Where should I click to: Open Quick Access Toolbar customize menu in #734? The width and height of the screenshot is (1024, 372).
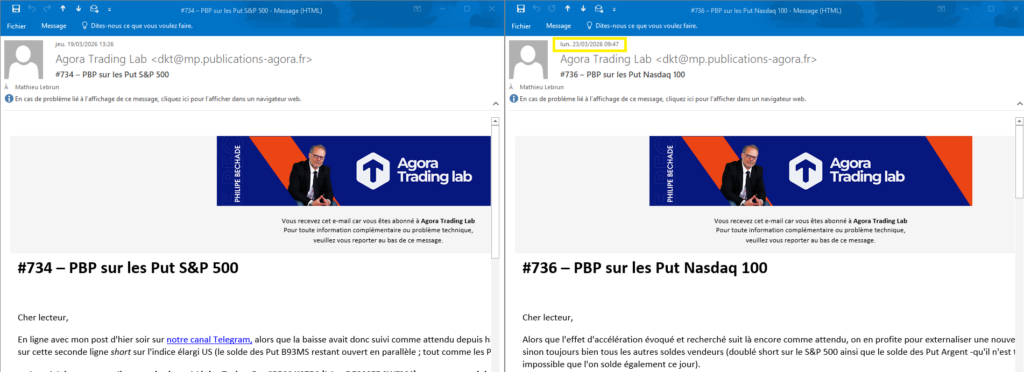[x=109, y=9]
